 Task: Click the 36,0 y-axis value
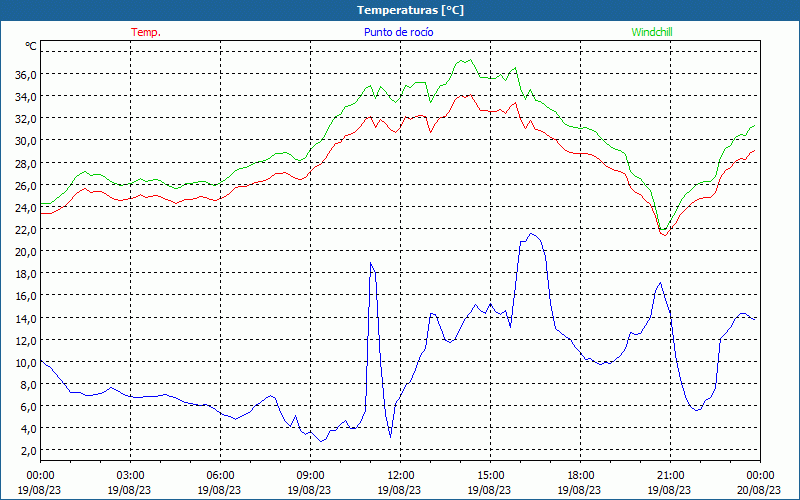pos(26,74)
